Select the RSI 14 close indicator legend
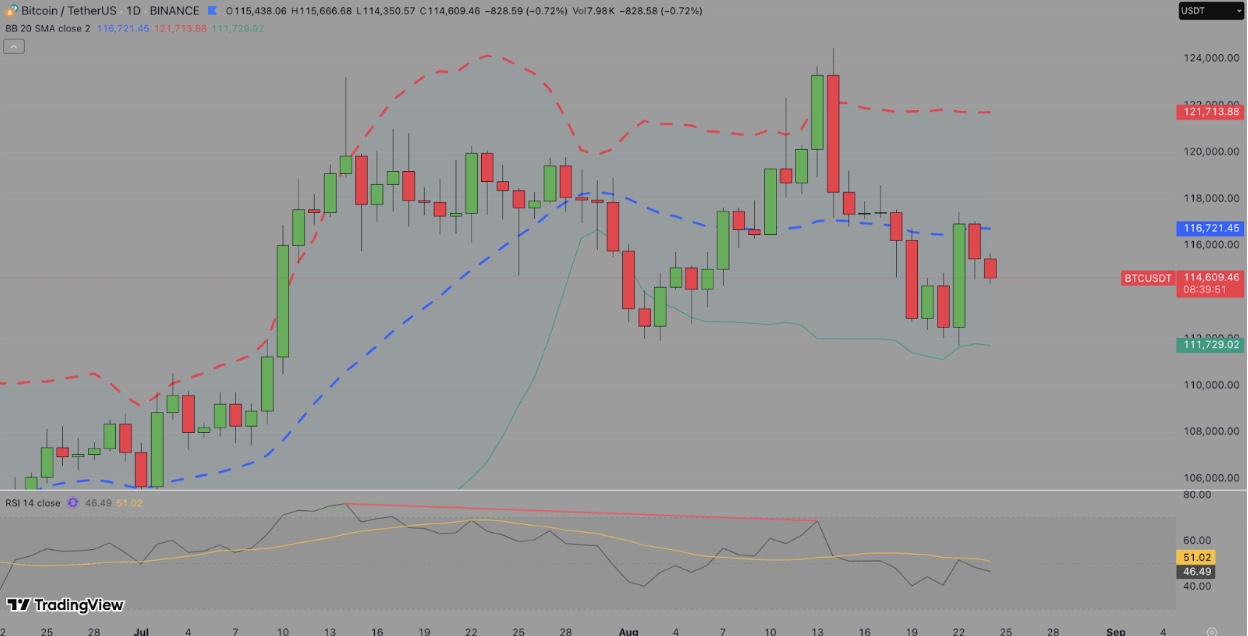 (33, 503)
